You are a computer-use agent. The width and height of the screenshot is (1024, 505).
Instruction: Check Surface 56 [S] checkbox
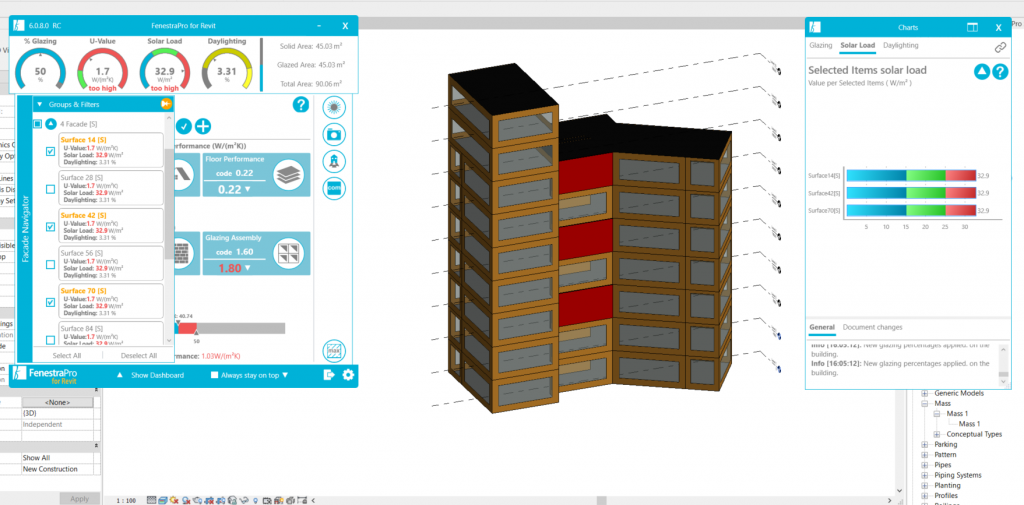tap(50, 265)
